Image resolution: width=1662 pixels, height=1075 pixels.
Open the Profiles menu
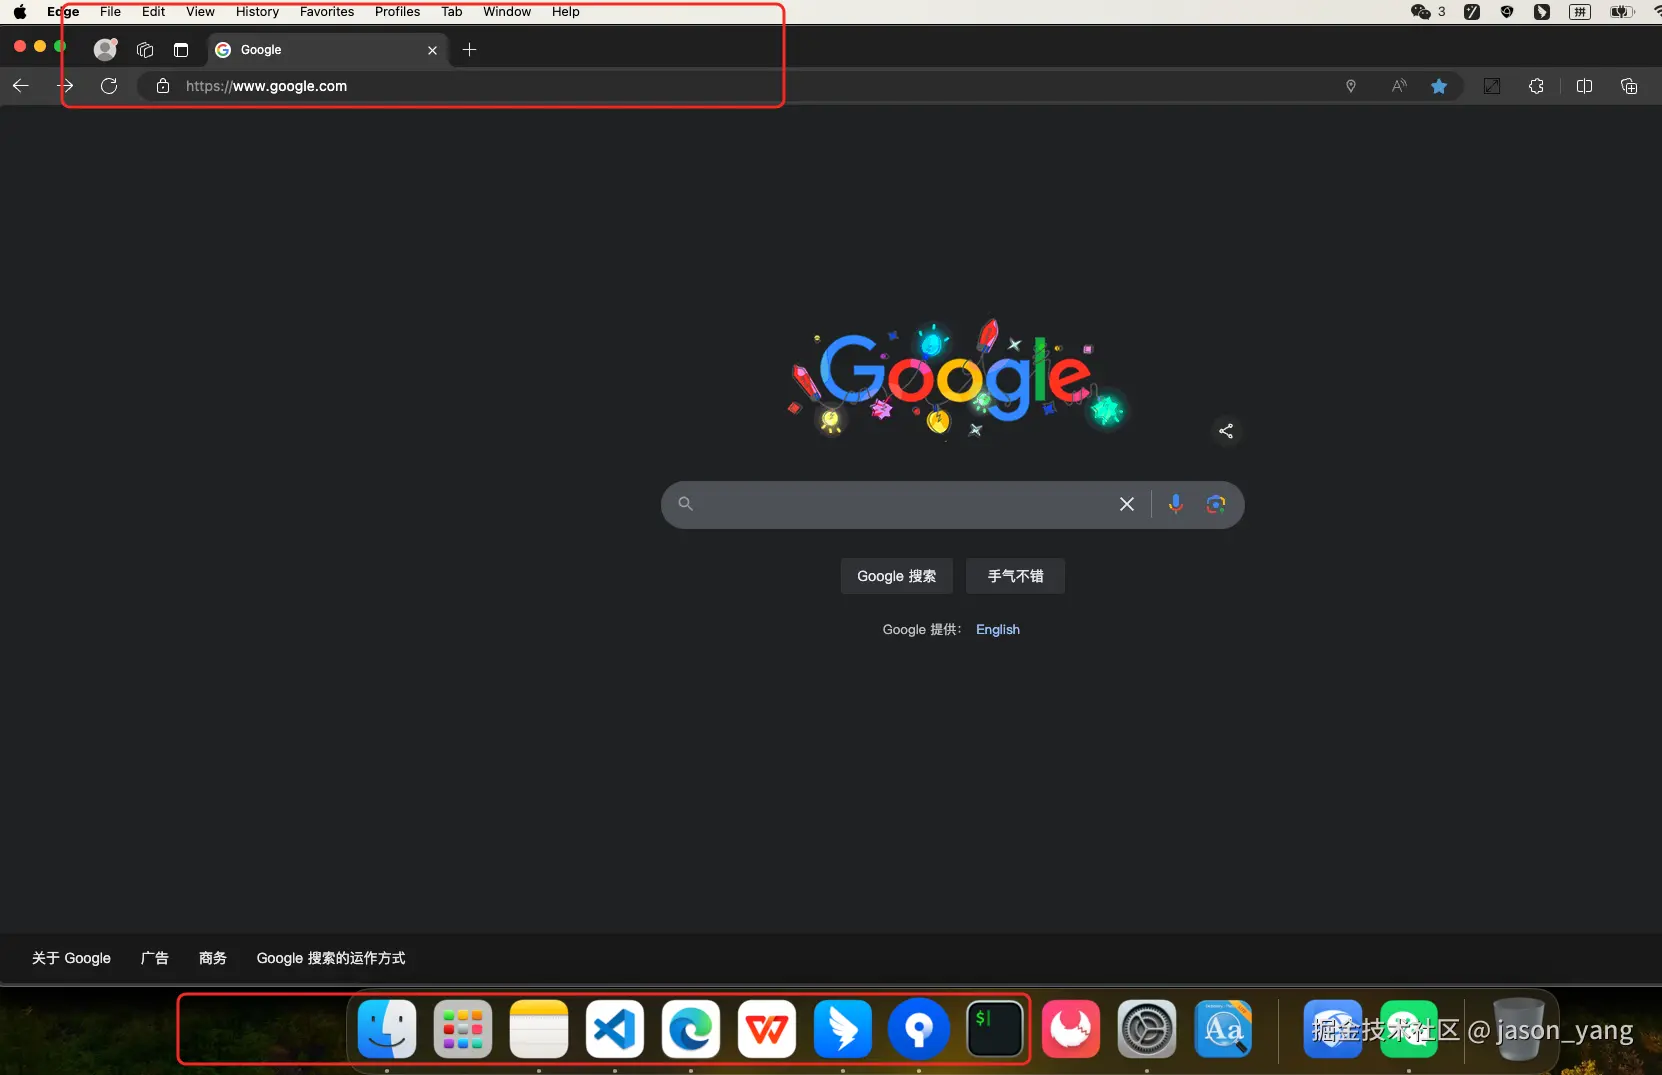tap(397, 12)
